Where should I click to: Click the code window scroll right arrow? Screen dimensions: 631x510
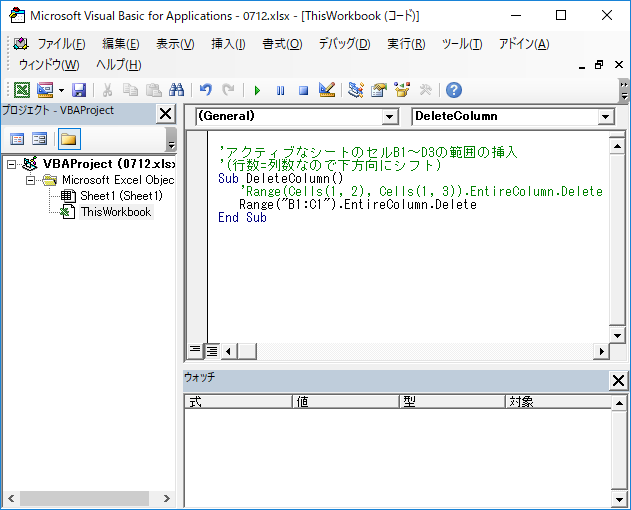(x=602, y=351)
